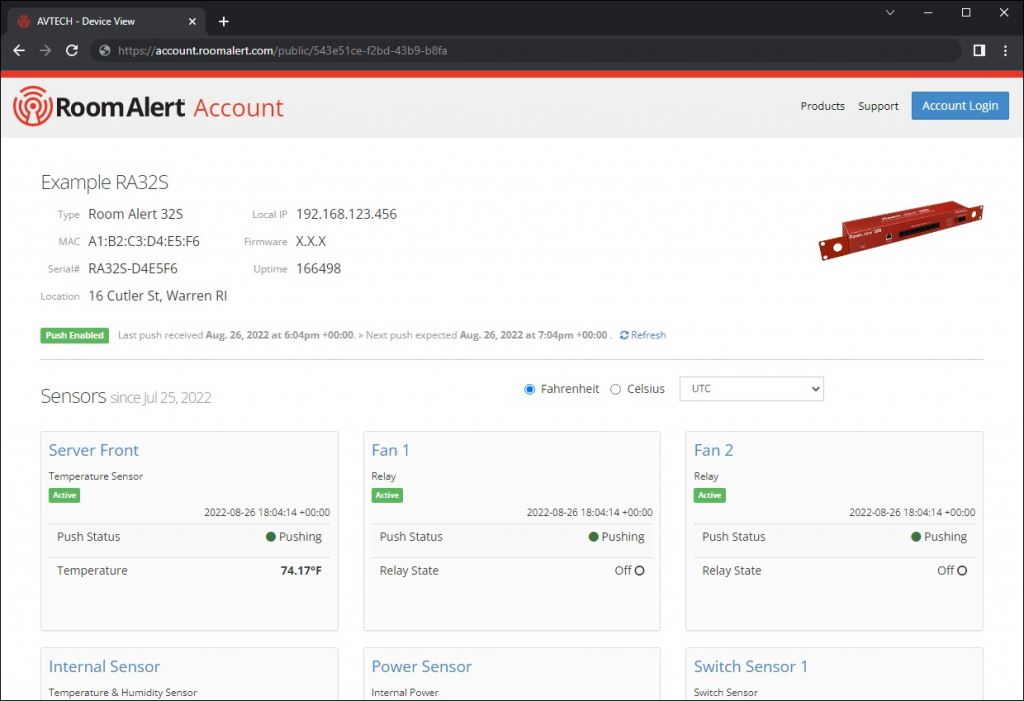The image size is (1024, 701).
Task: Open the browser three-dot menu
Action: (1004, 50)
